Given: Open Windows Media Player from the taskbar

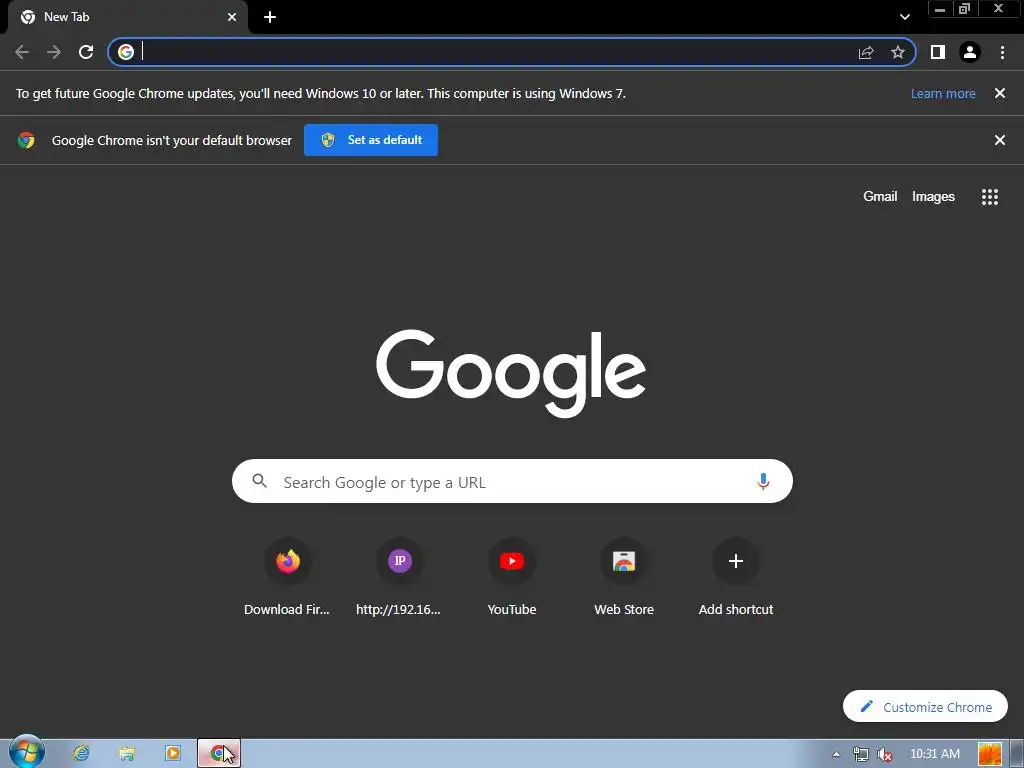Looking at the screenshot, I should pos(173,753).
